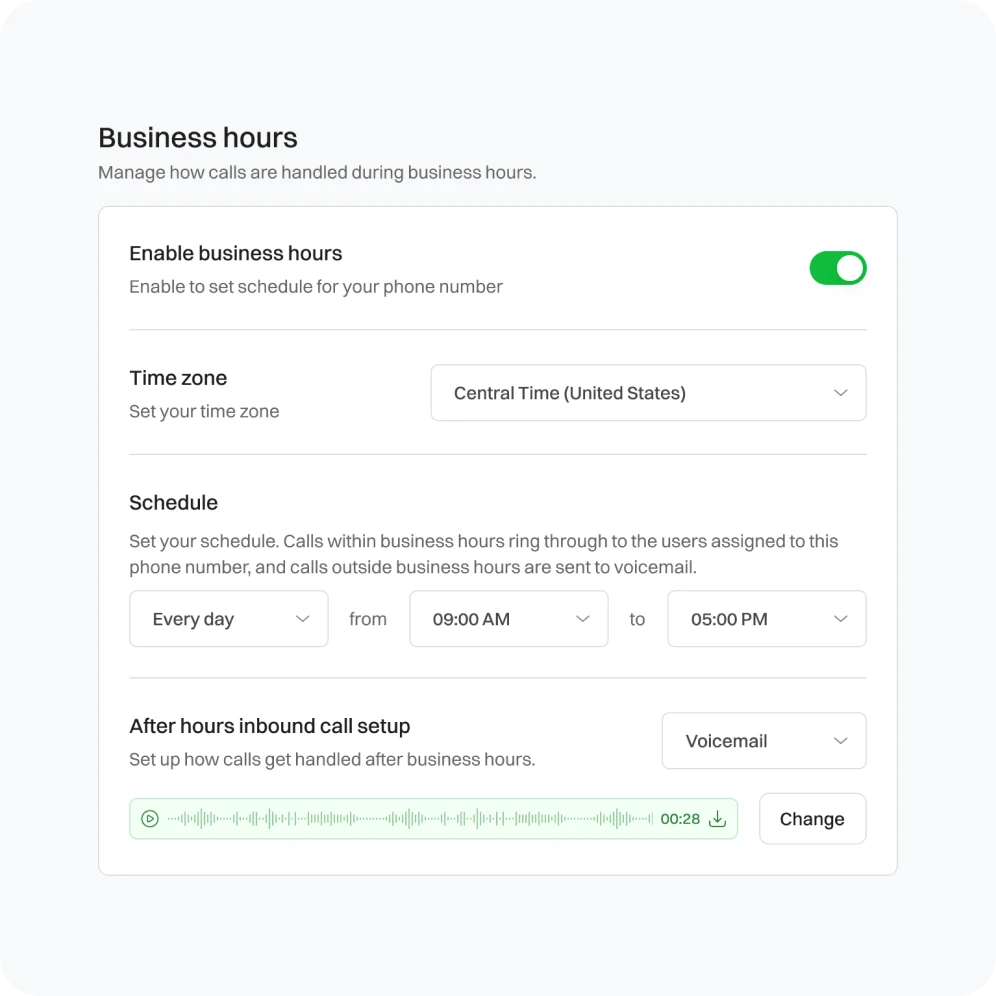The height and width of the screenshot is (996, 996).
Task: Click the time zone dropdown chevron arrow
Action: (840, 393)
